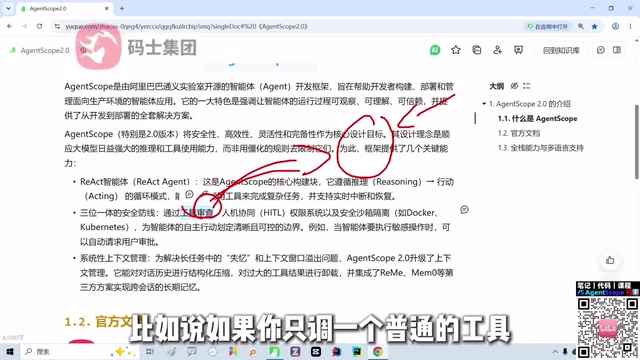Screen dimensions: 640x360
Task: Select the AgentScope2.0 browser tab
Action: coord(64,8)
